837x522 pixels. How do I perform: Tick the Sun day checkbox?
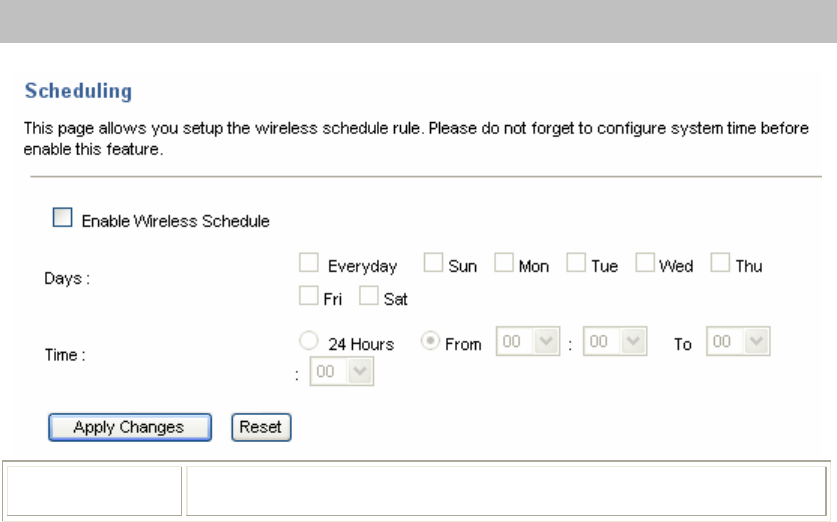[x=433, y=263]
